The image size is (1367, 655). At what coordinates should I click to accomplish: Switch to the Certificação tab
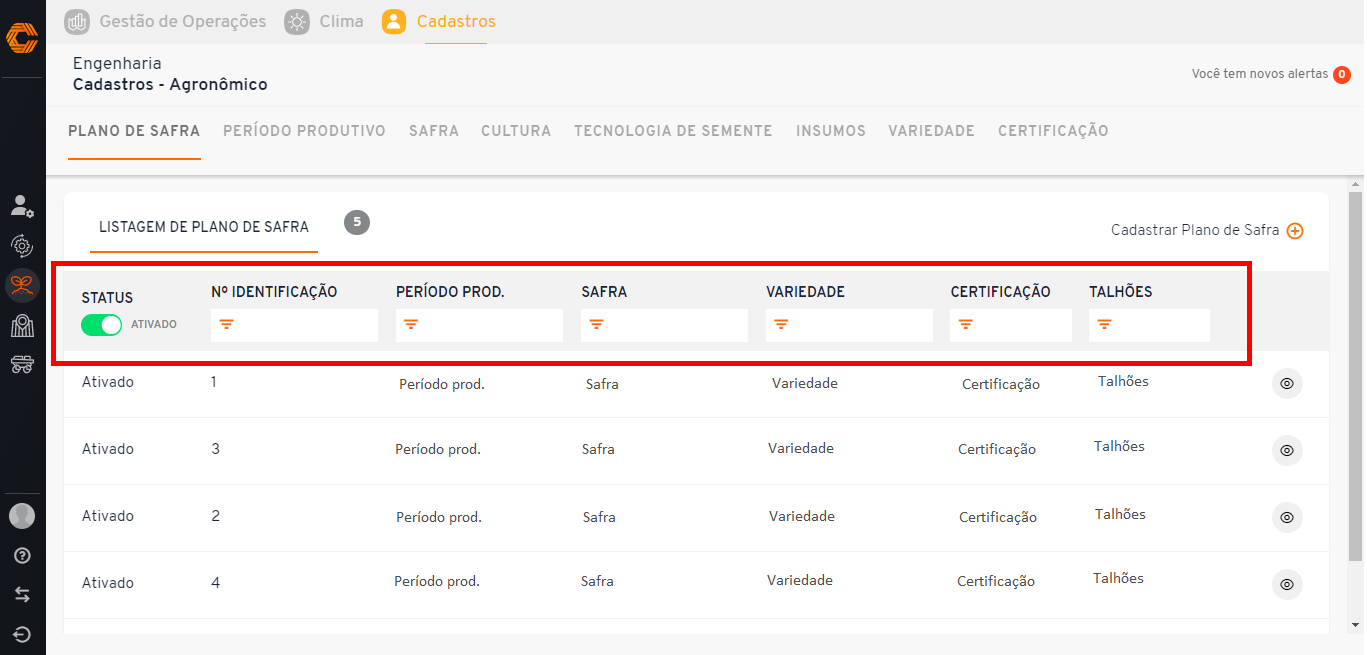click(1053, 131)
